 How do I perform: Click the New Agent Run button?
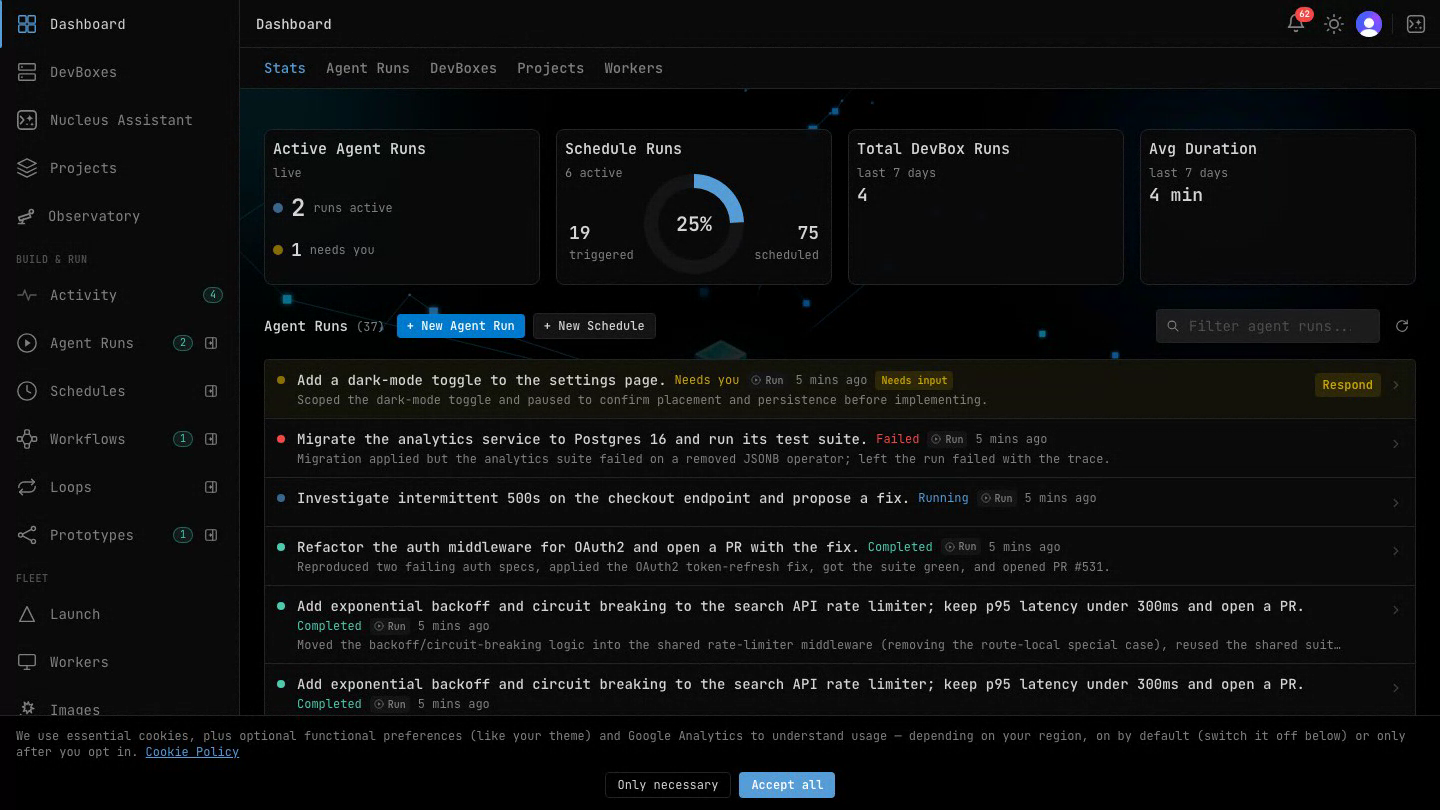(461, 326)
